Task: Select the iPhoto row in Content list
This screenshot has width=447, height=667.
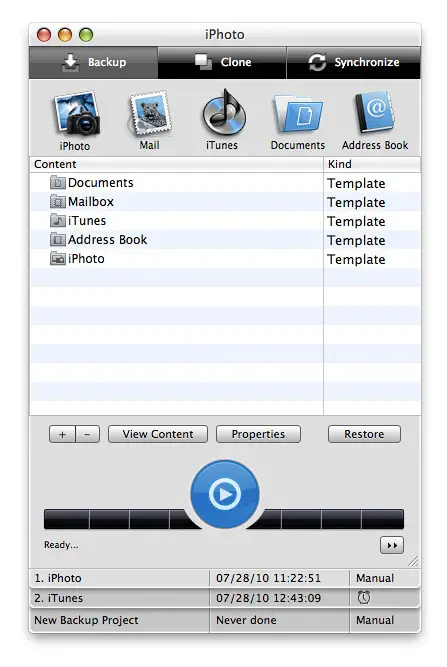Action: (x=225, y=259)
